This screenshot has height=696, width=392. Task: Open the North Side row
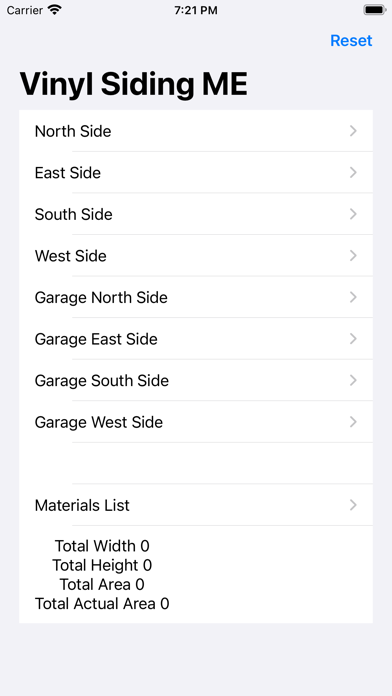pos(196,131)
